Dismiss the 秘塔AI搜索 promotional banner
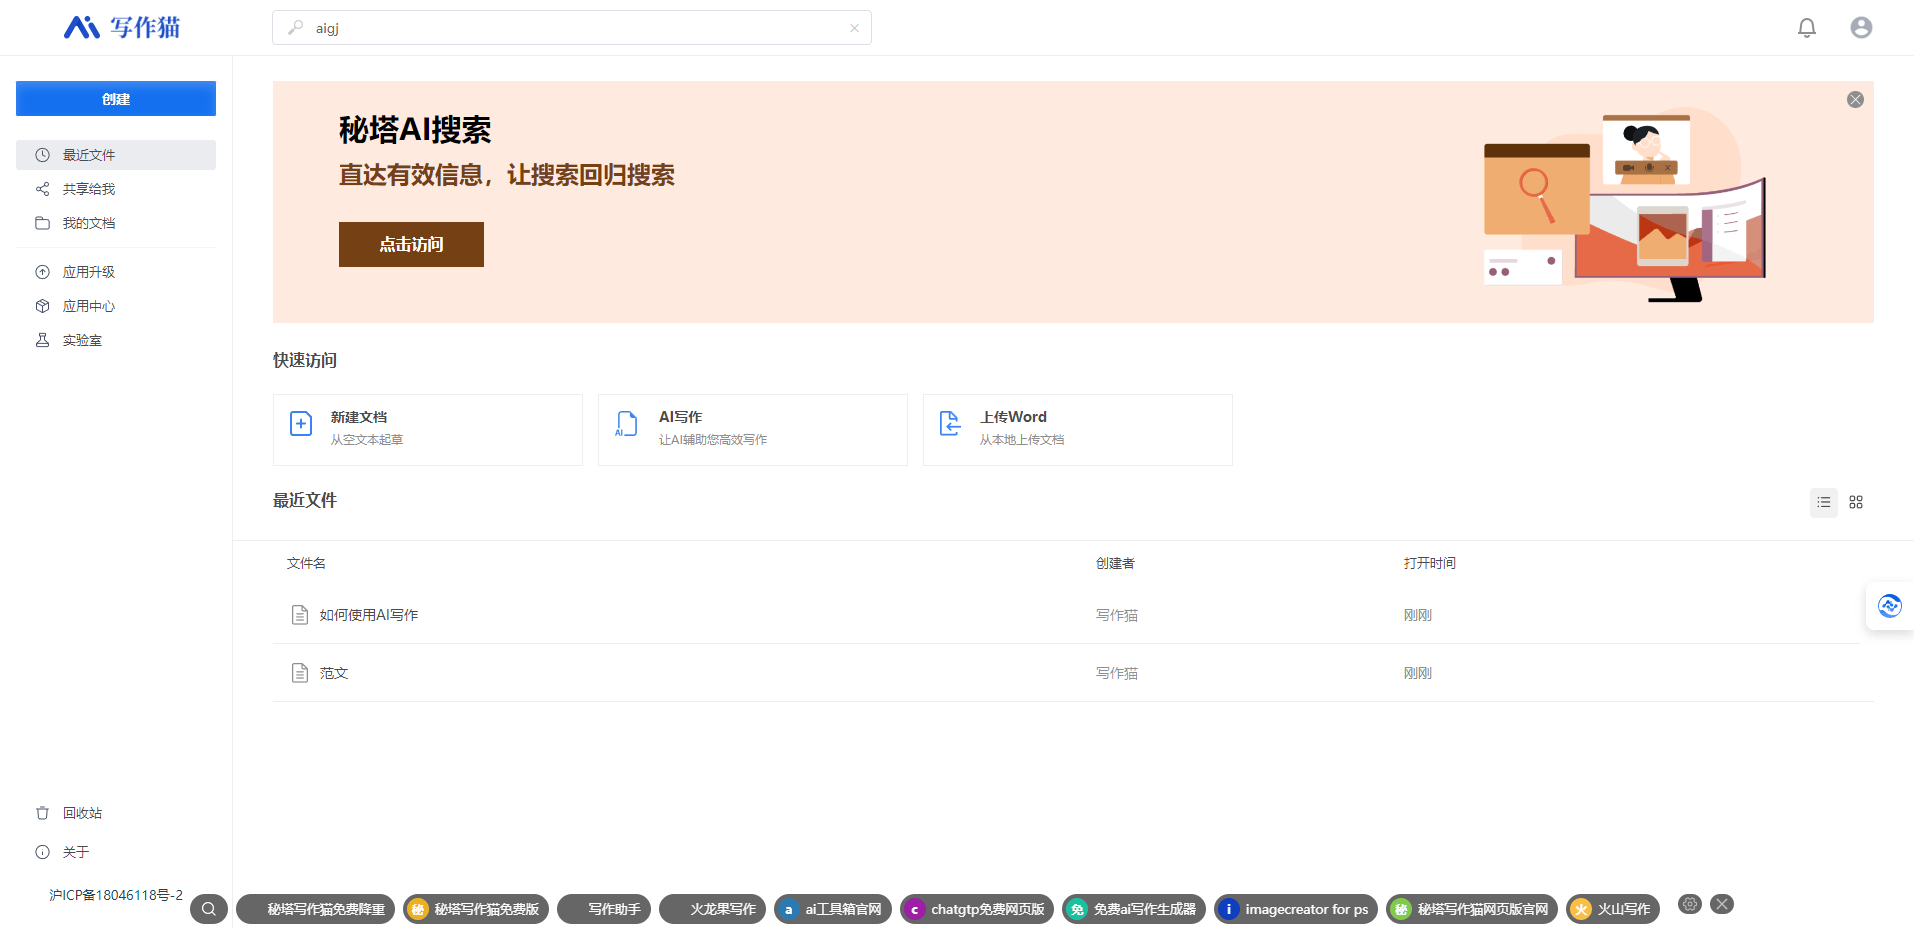Image resolution: width=1914 pixels, height=928 pixels. pyautogui.click(x=1855, y=99)
